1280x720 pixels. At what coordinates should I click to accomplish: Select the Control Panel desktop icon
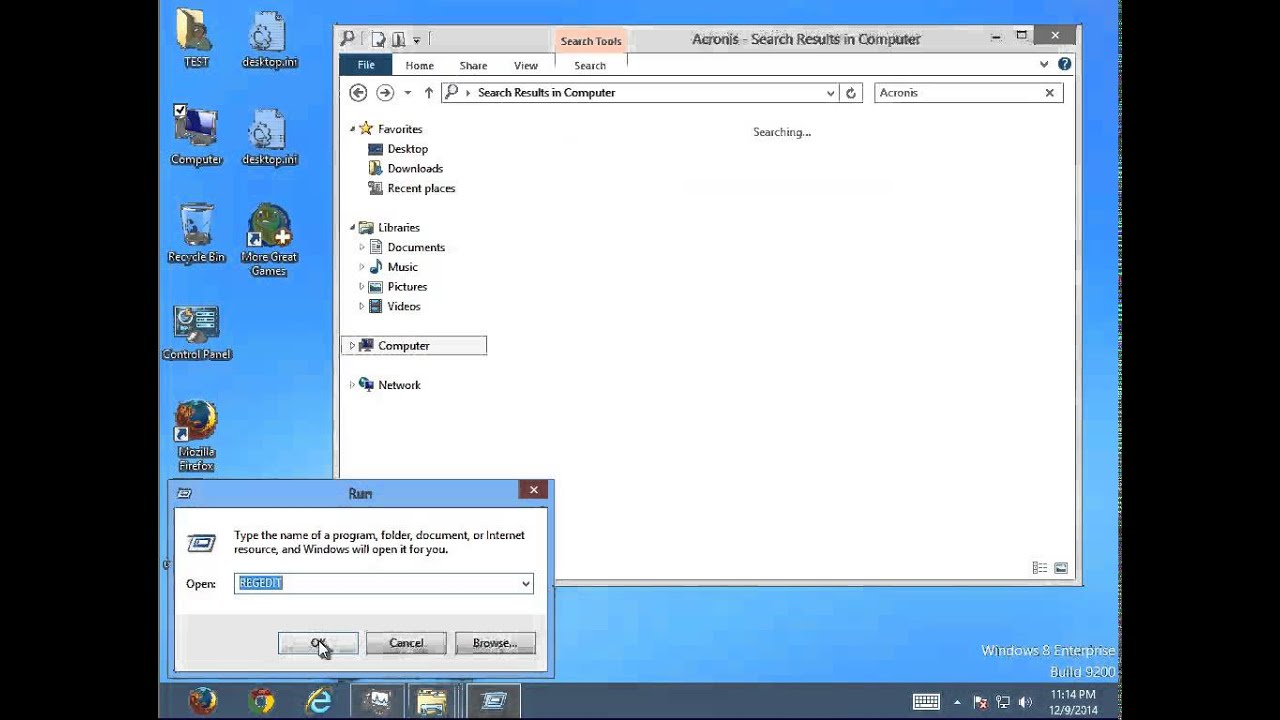click(x=196, y=332)
